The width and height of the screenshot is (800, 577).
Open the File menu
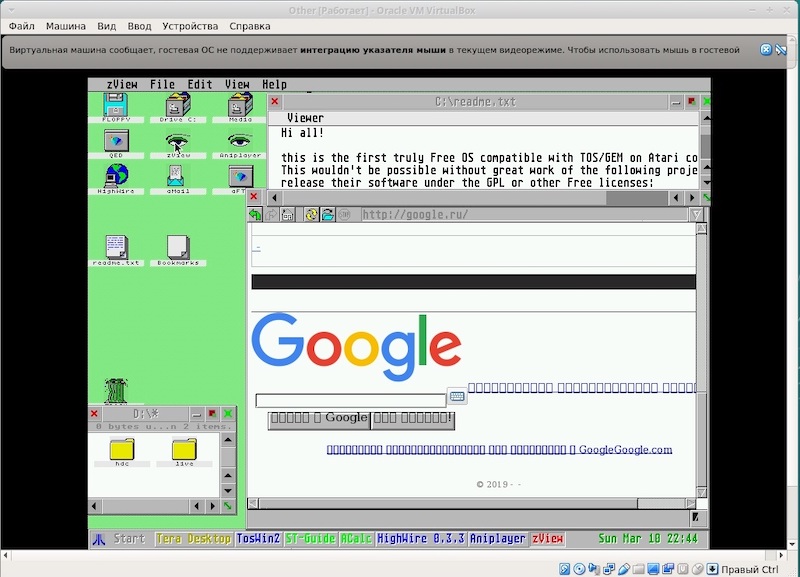coord(162,85)
